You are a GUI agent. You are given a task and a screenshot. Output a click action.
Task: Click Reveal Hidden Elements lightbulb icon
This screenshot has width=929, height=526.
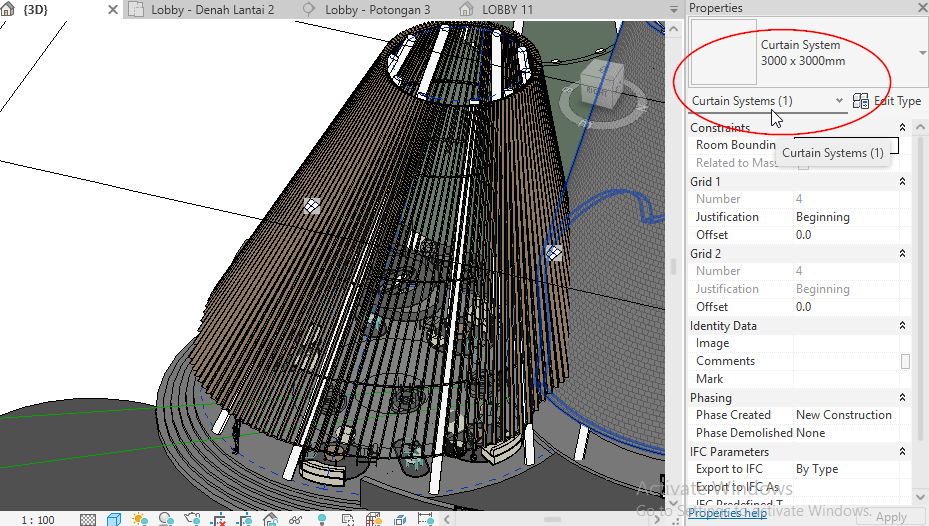point(322,519)
